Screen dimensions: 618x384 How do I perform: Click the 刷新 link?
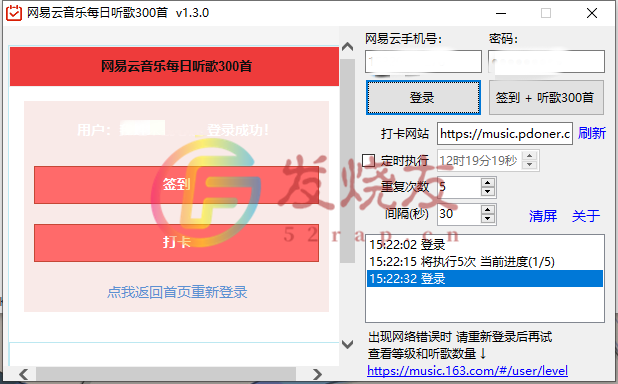click(x=592, y=133)
